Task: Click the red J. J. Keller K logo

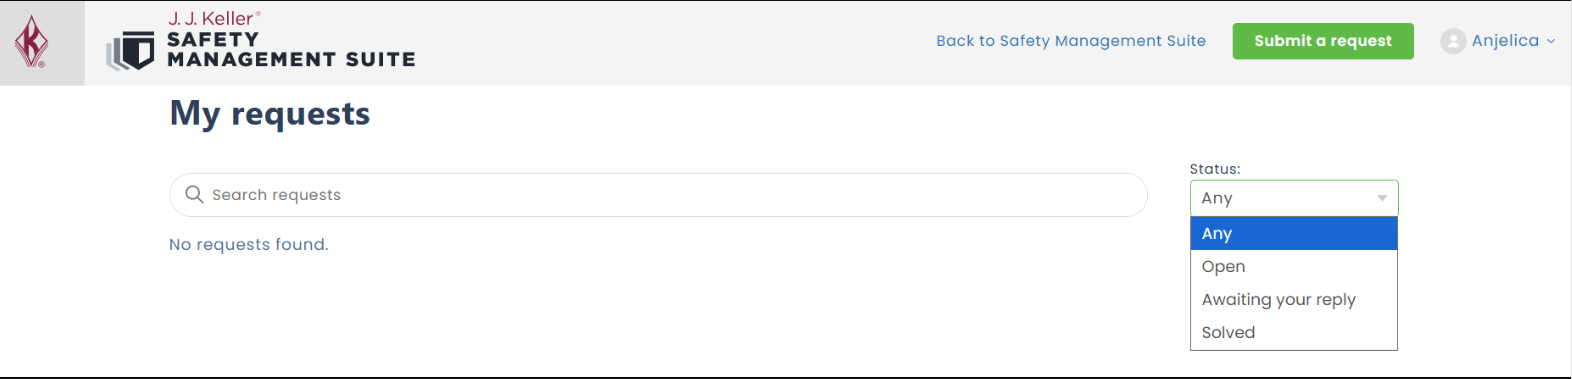Action: click(31, 42)
